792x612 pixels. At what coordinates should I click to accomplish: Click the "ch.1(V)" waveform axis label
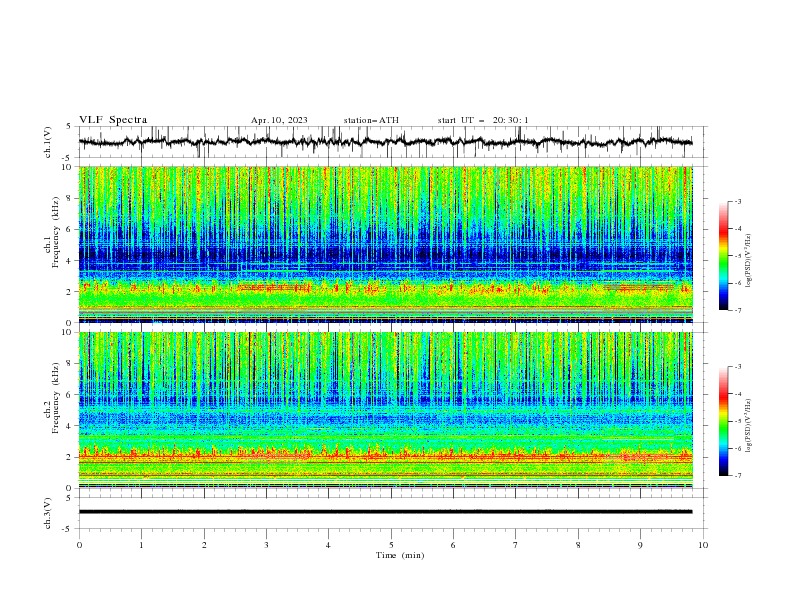click(48, 142)
